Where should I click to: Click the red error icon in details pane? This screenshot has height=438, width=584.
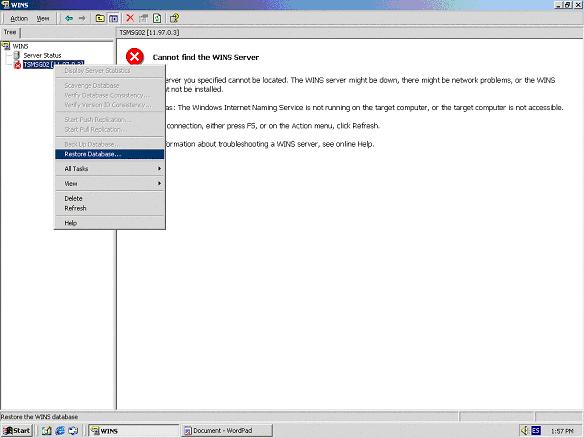pos(134,57)
